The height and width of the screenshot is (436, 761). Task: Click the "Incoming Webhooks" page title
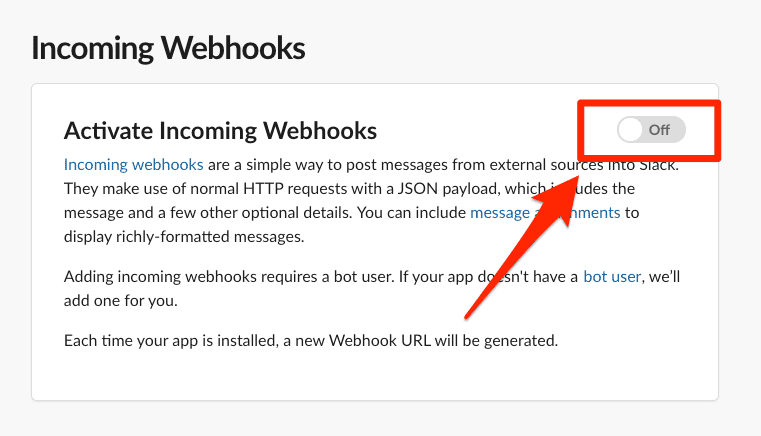point(168,48)
